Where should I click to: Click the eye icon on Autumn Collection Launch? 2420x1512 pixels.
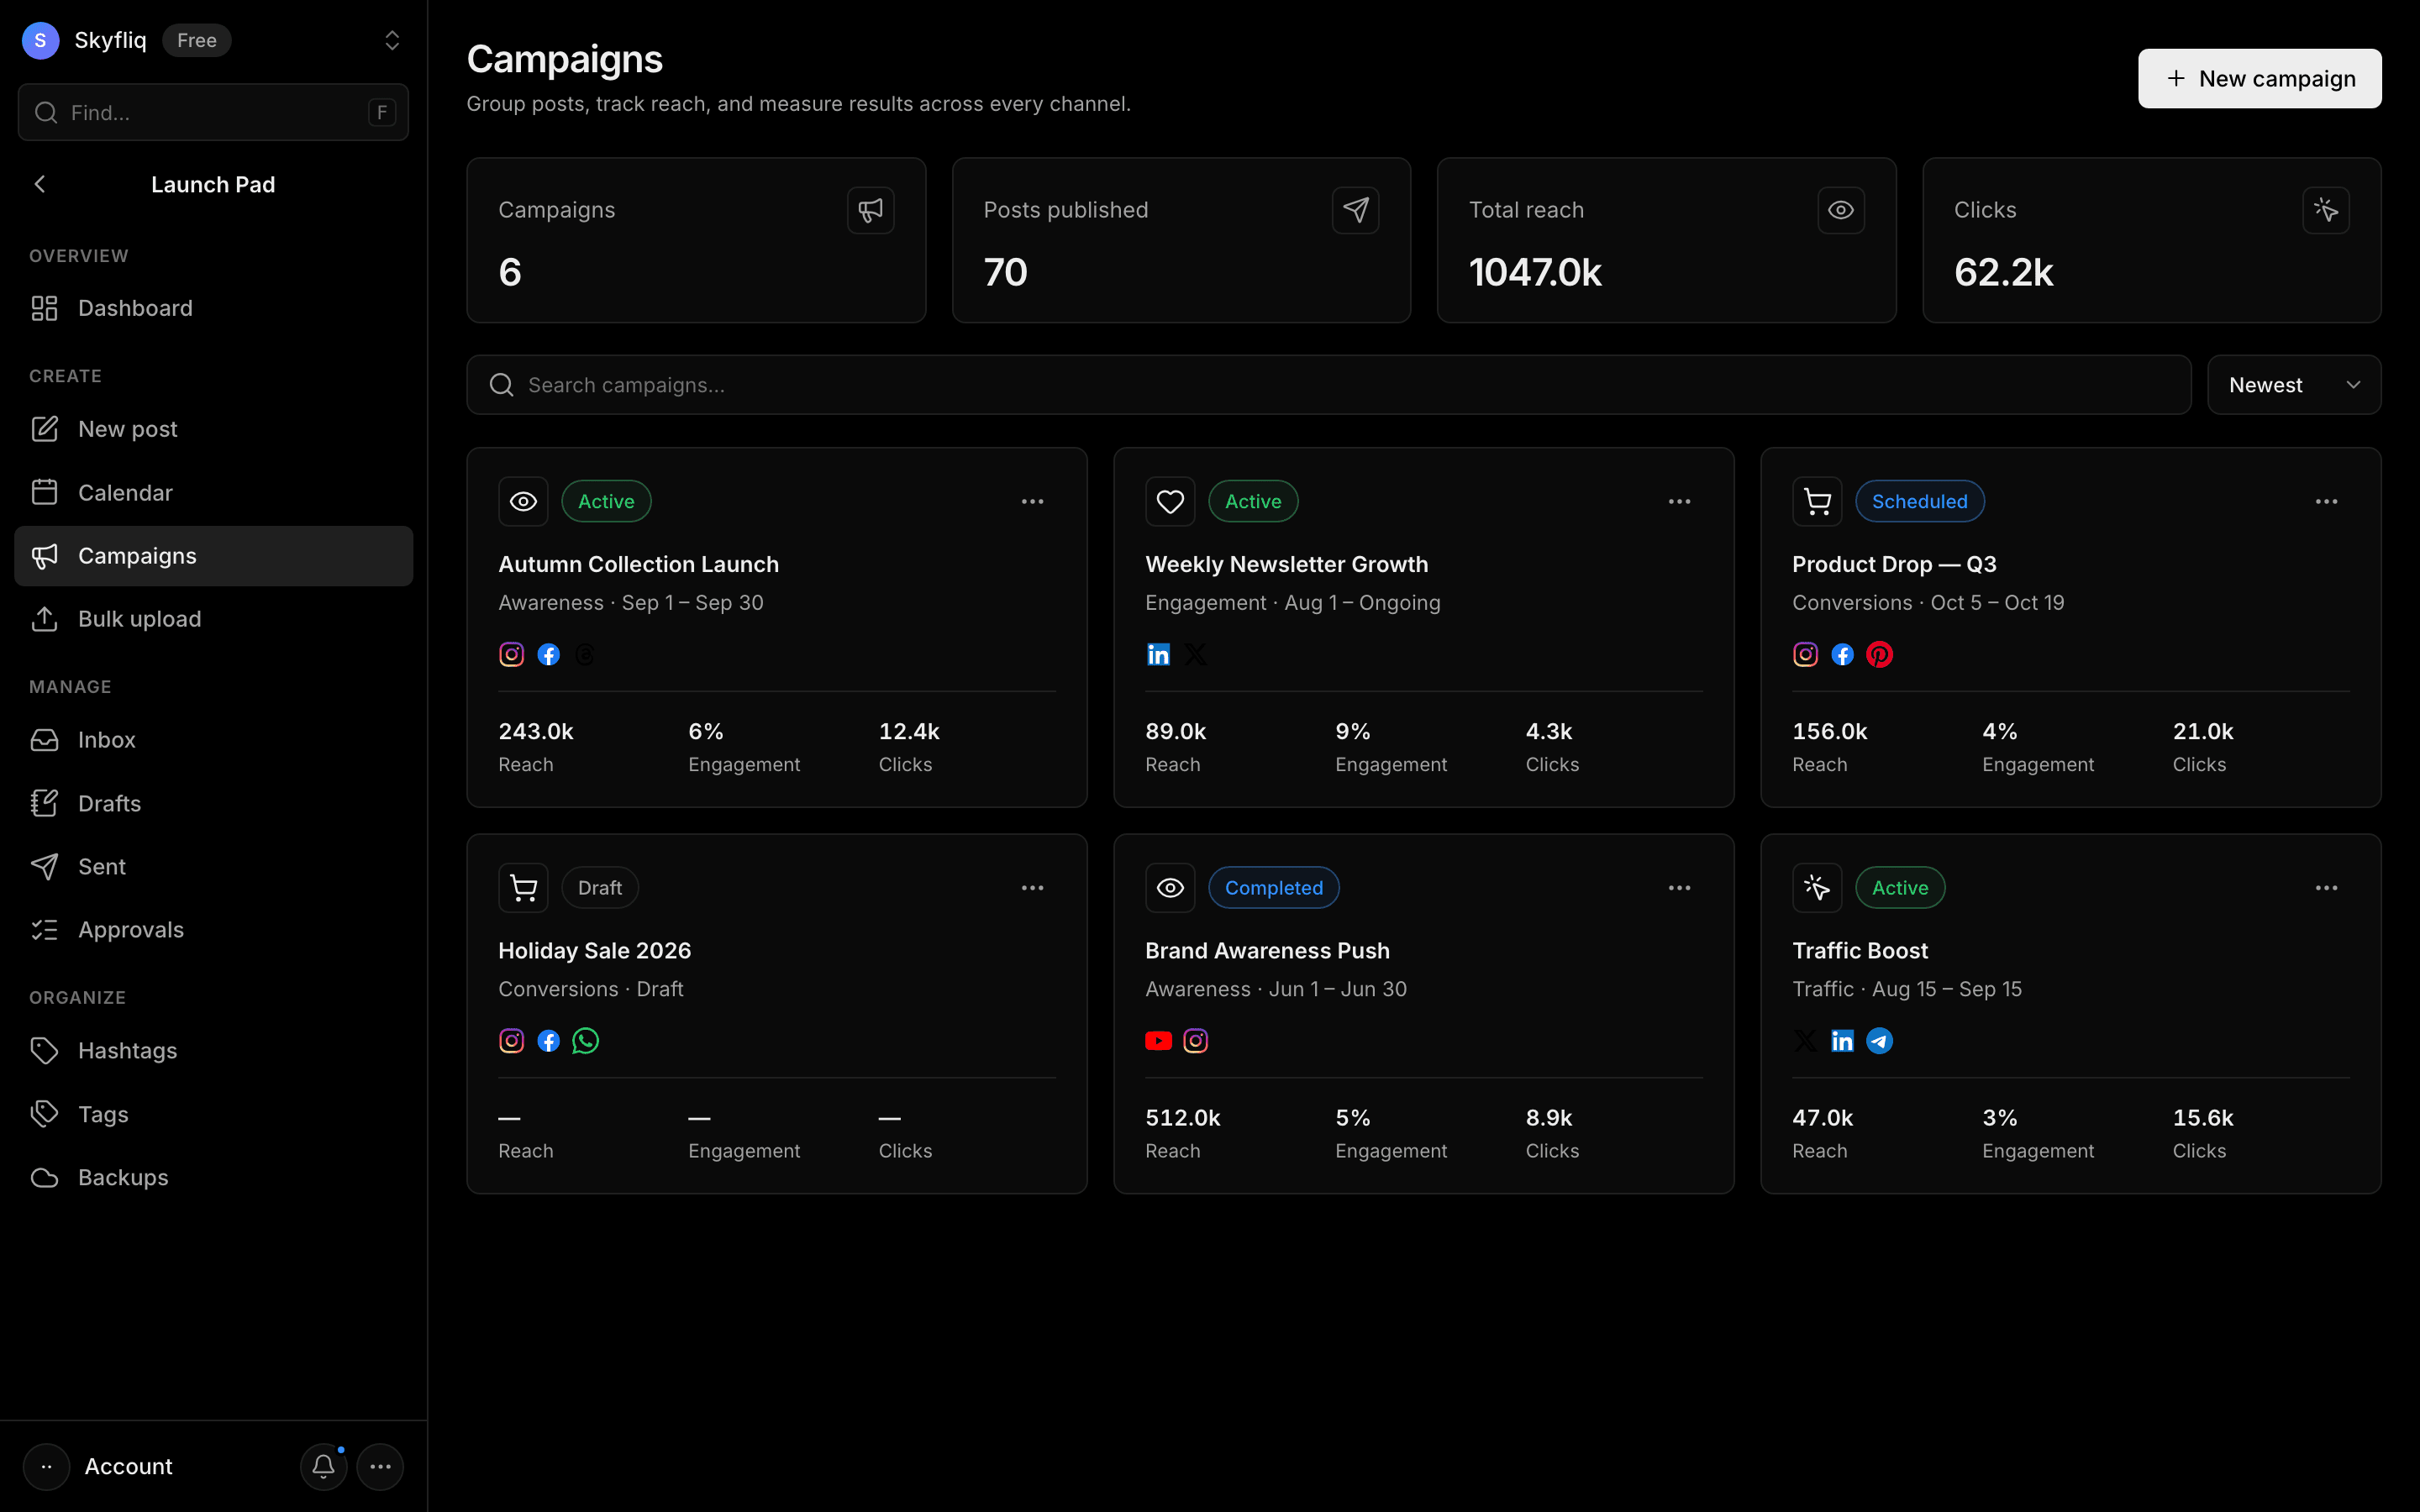point(523,501)
